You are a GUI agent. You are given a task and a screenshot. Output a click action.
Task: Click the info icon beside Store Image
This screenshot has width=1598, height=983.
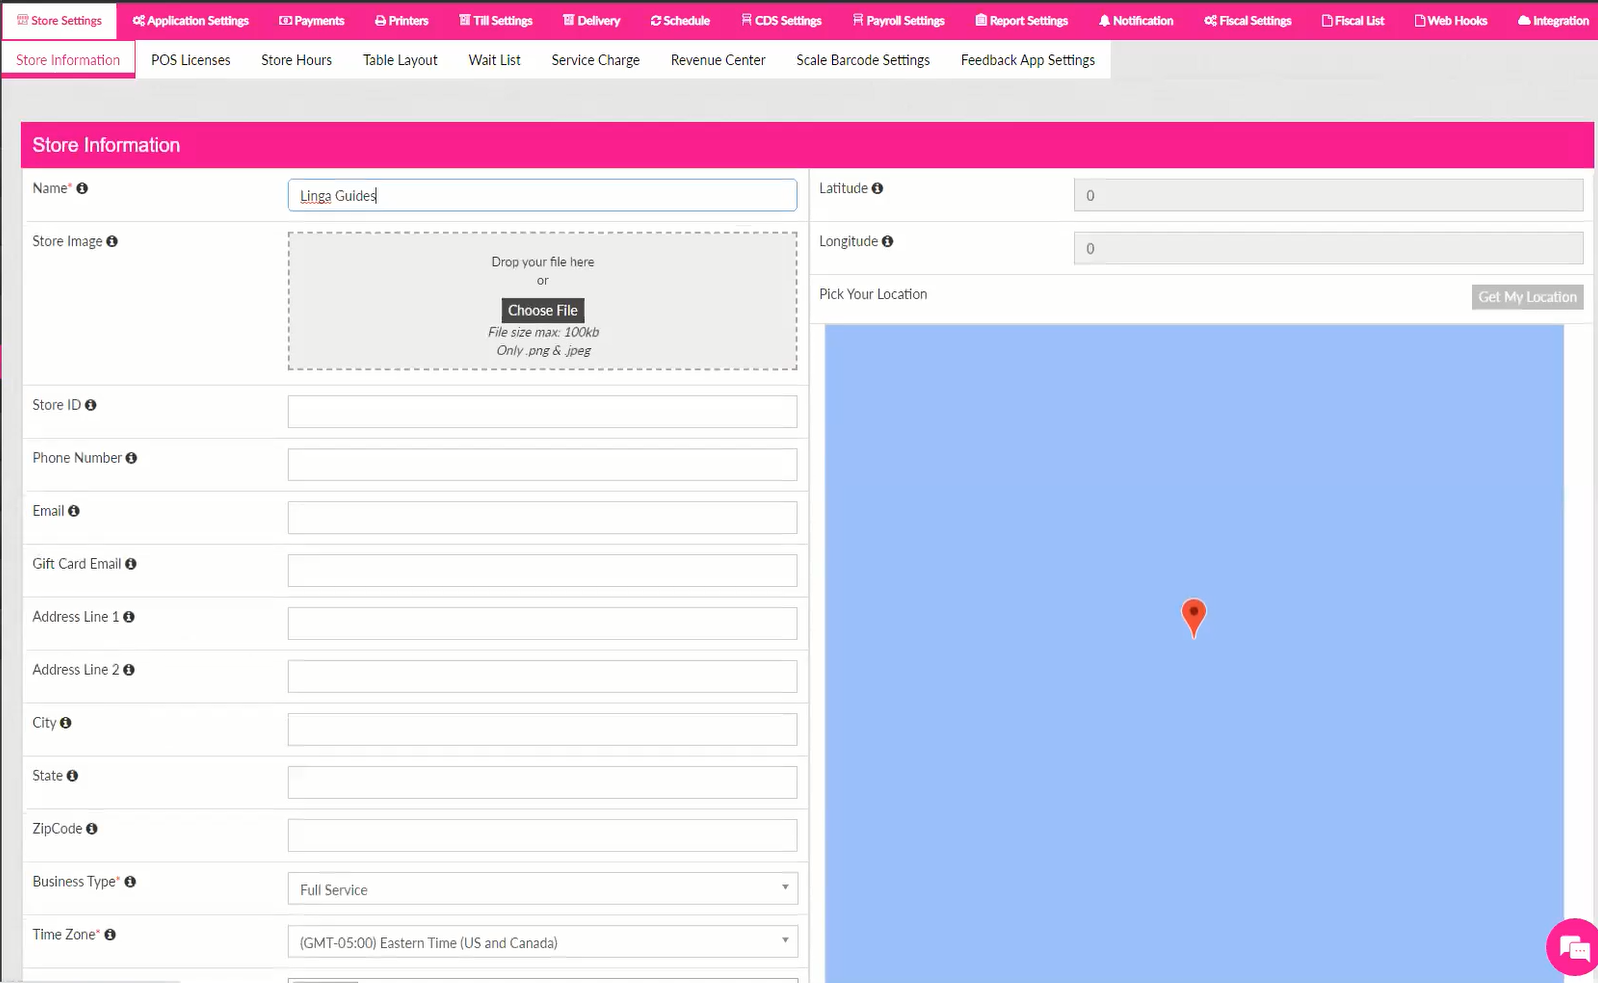112,241
